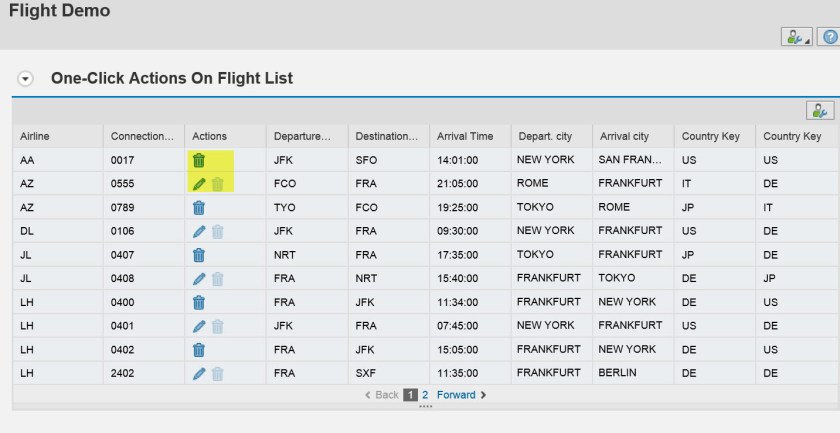Edit flight JL 0408 with pencil icon
The width and height of the screenshot is (840, 433).
(x=199, y=278)
